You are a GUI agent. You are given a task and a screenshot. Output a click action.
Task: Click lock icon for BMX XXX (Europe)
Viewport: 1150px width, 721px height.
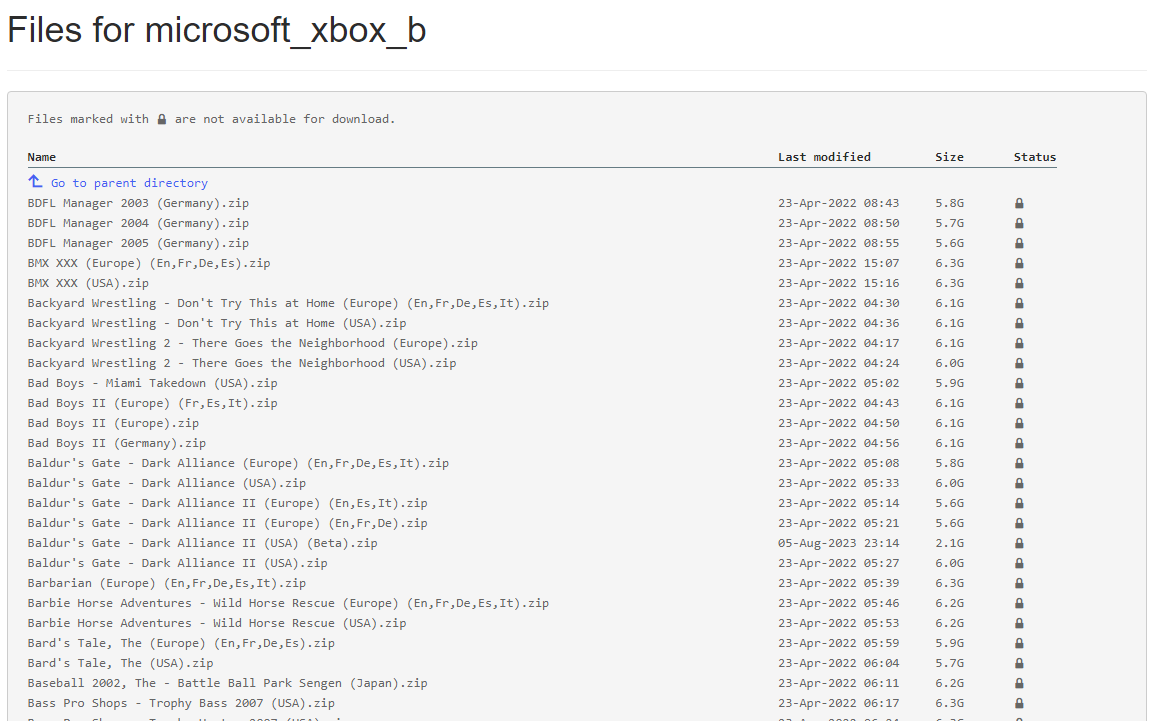click(x=1019, y=263)
